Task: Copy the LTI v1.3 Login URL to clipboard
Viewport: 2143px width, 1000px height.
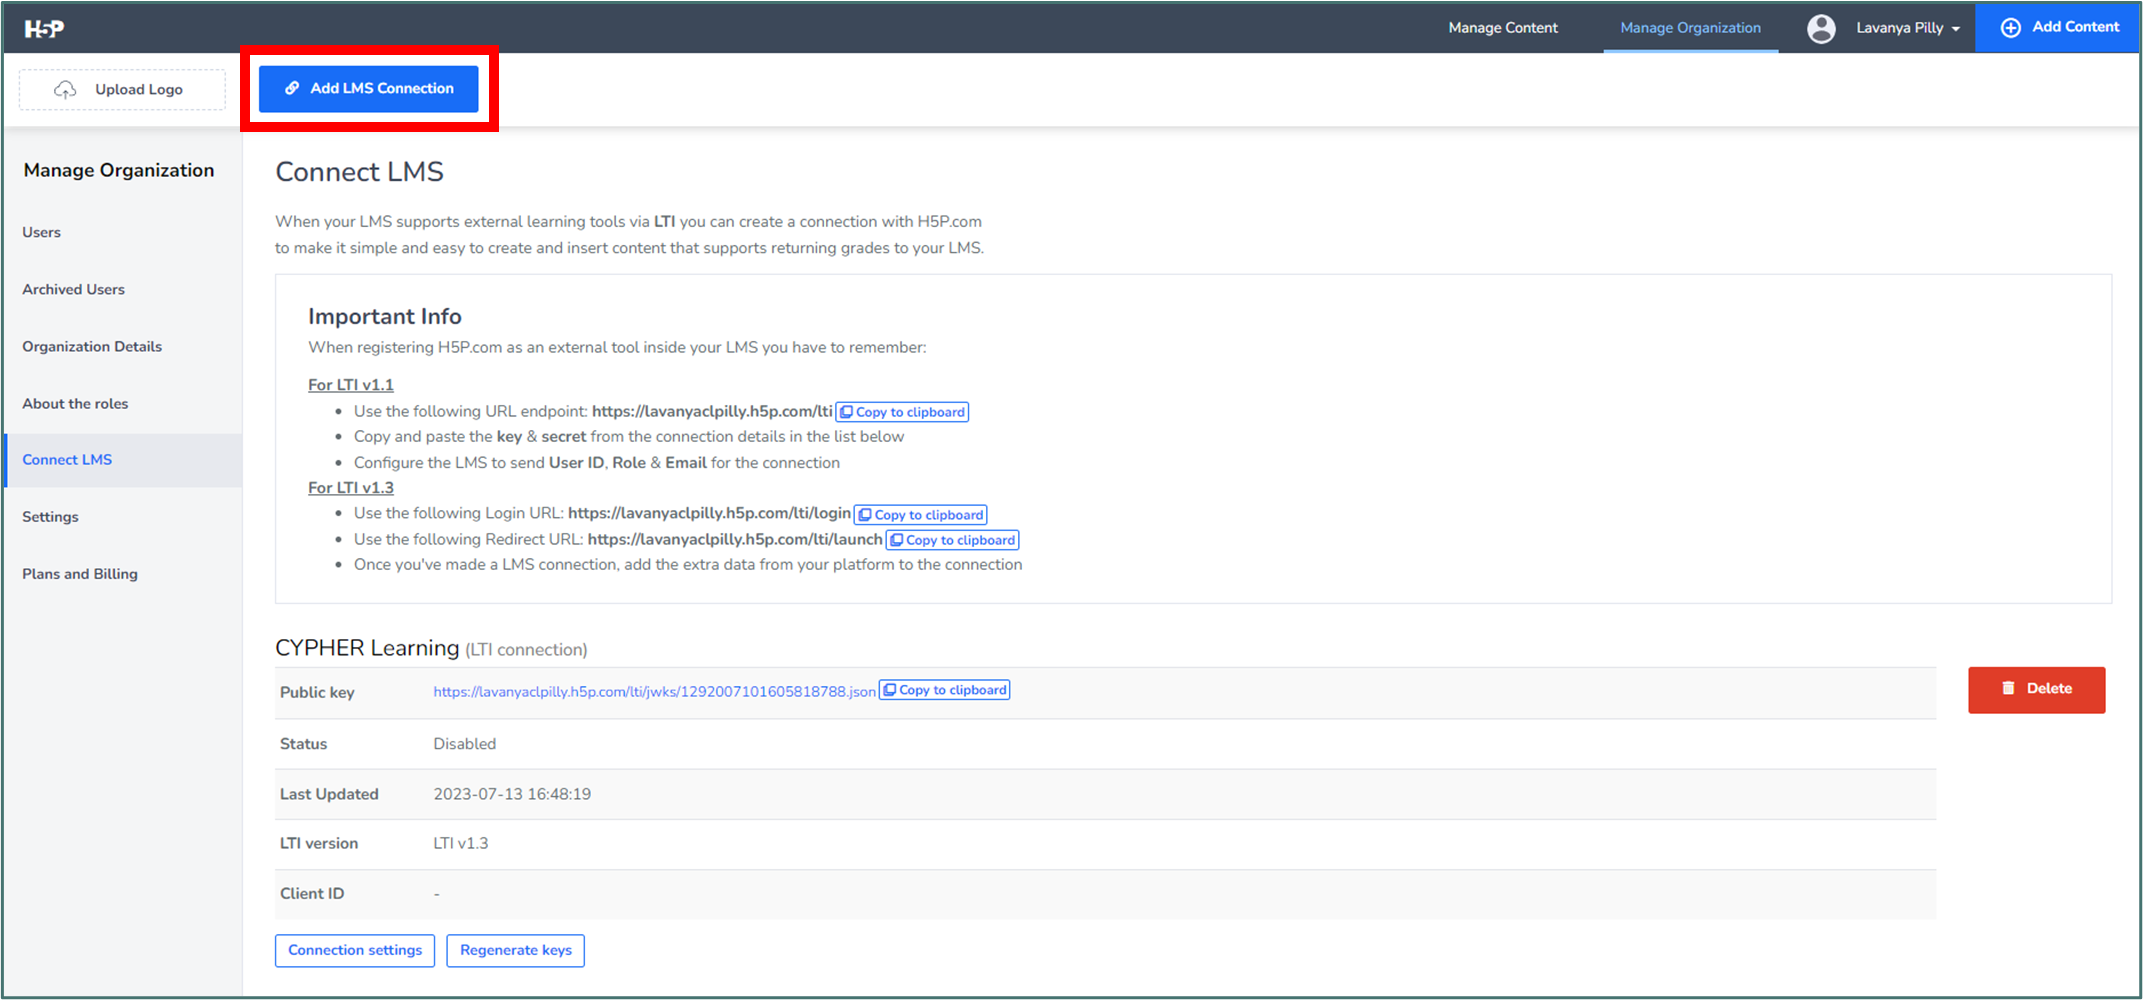Action: click(921, 515)
